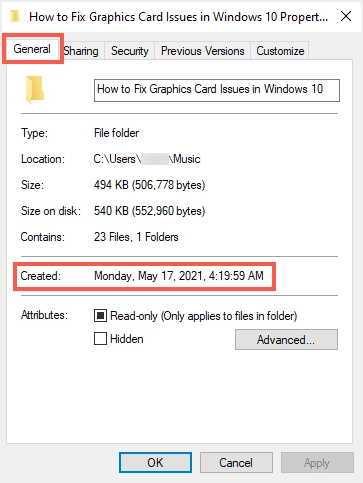Click the large yellow folder icon
Viewport: 363px width, 483px height.
[x=35, y=89]
